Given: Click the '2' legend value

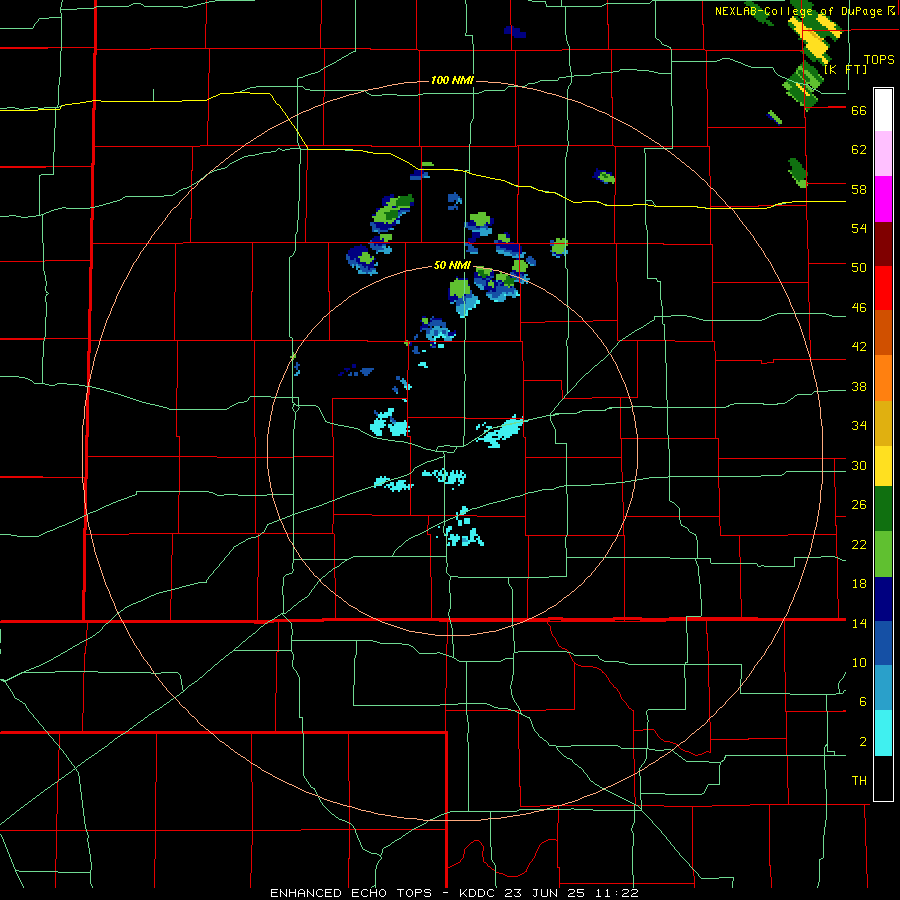Looking at the screenshot, I should click(x=863, y=742).
